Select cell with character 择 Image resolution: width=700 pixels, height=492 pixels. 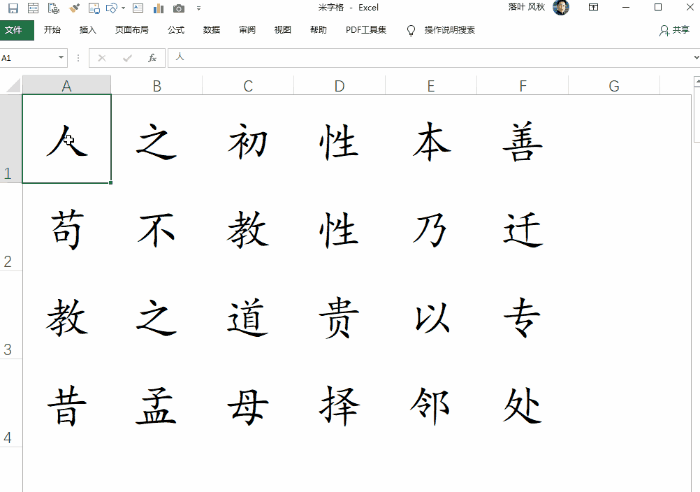[x=339, y=403]
